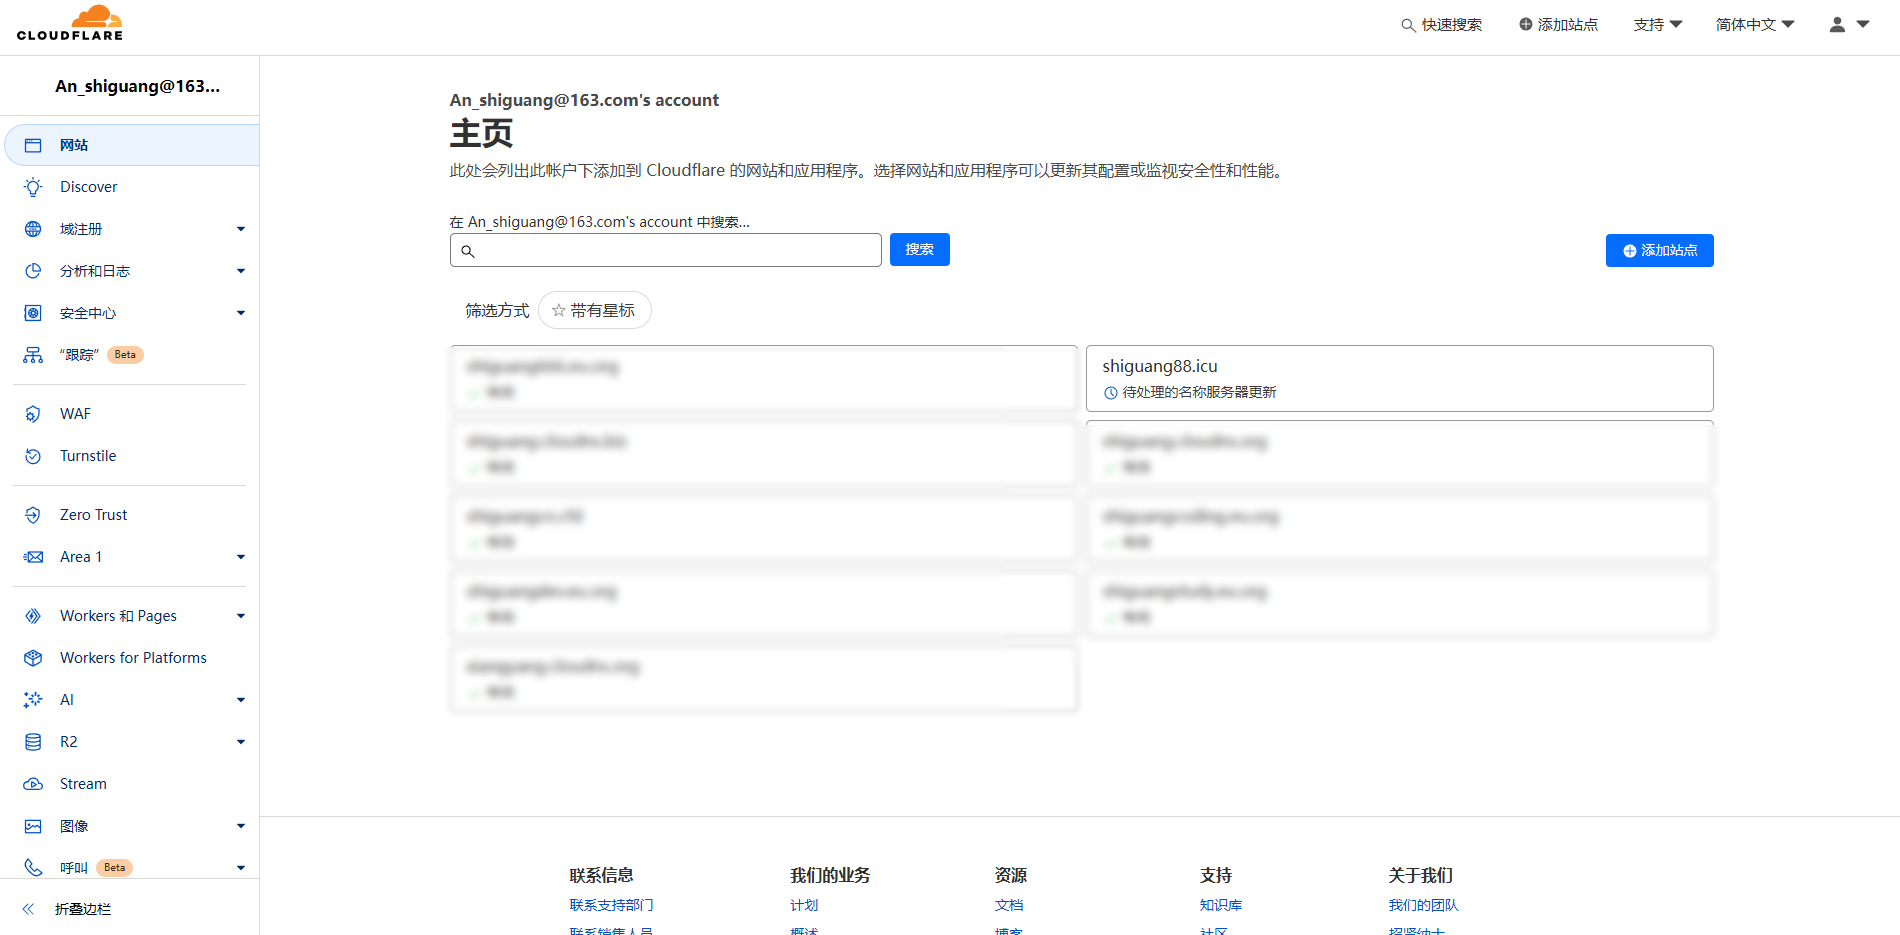Open the 计划 footer link
This screenshot has width=1900, height=935.
coord(804,905)
